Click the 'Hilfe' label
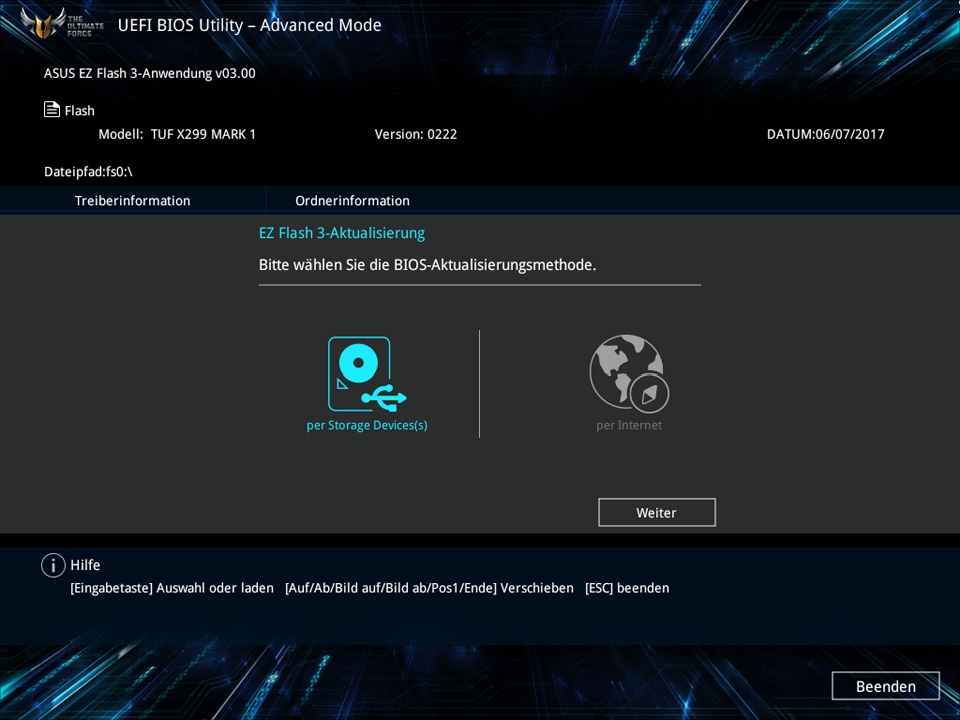The image size is (960, 720). pyautogui.click(x=85, y=565)
